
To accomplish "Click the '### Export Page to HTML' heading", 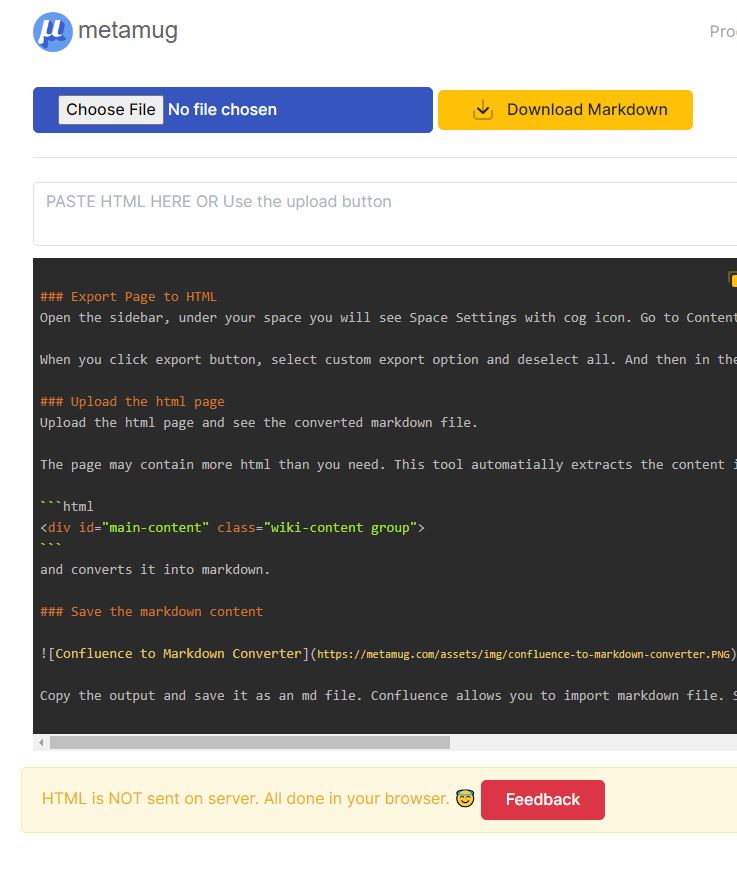I will pos(128,297).
